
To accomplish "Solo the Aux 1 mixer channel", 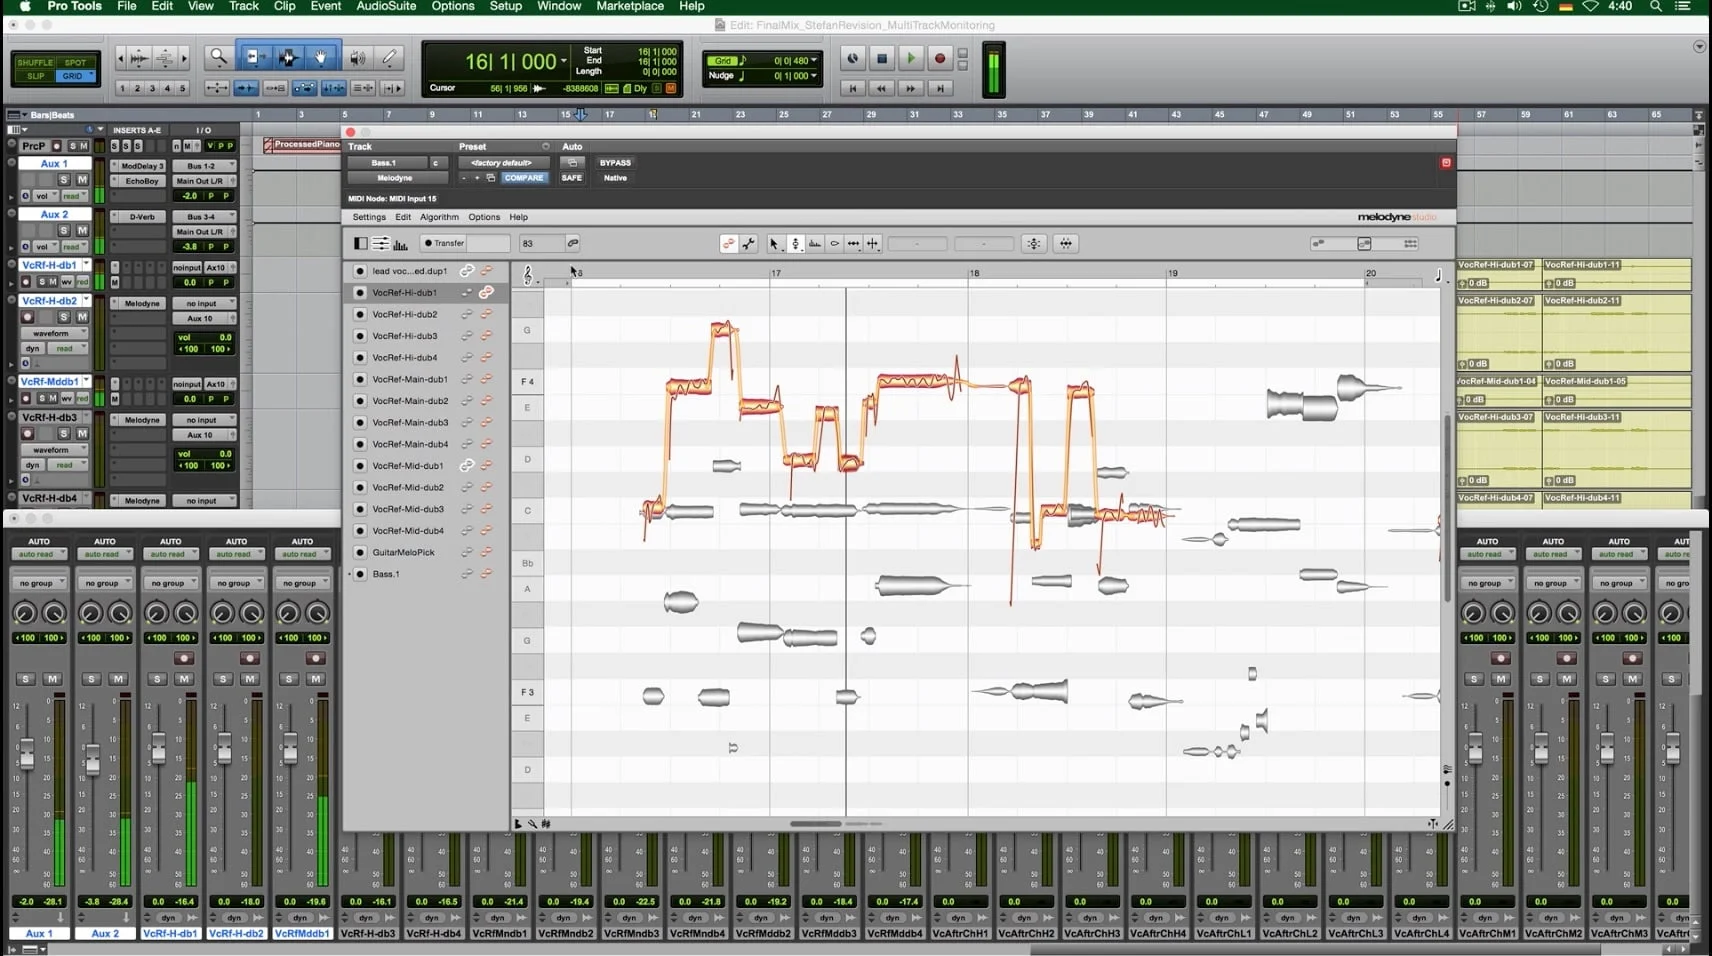I will coord(26,679).
